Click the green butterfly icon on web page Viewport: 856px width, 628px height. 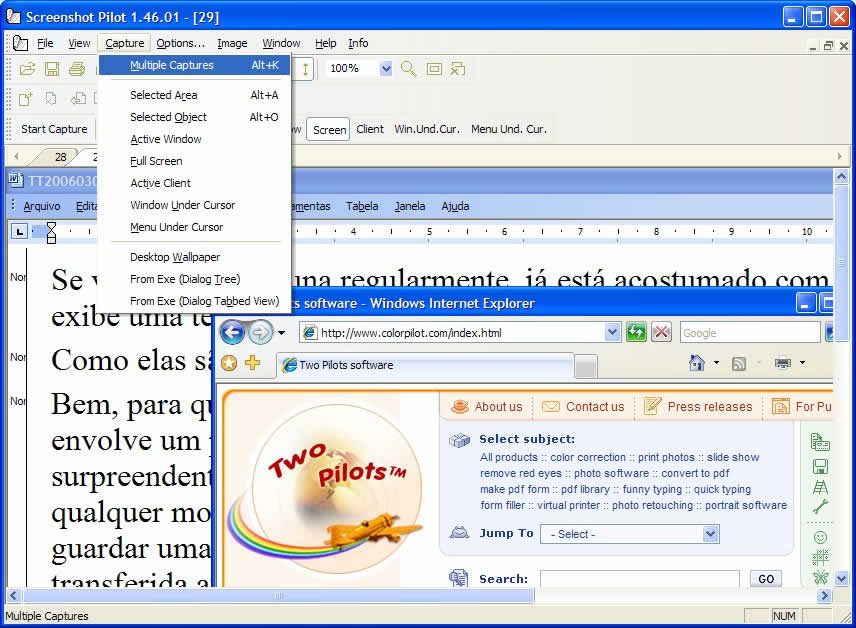coord(821,578)
